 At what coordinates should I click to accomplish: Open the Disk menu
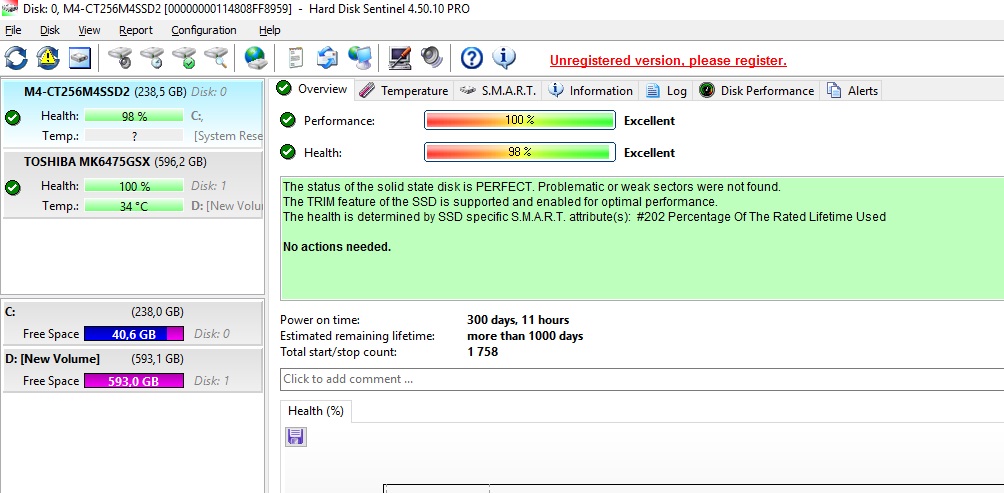click(x=50, y=30)
